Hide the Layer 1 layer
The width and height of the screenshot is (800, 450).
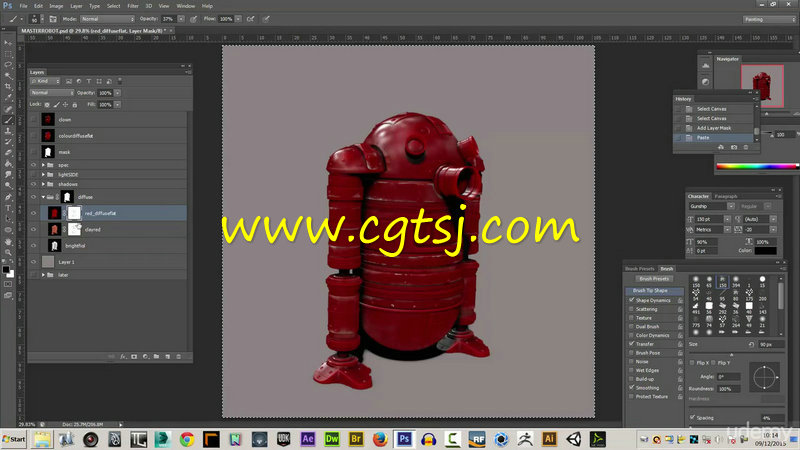pos(34,262)
